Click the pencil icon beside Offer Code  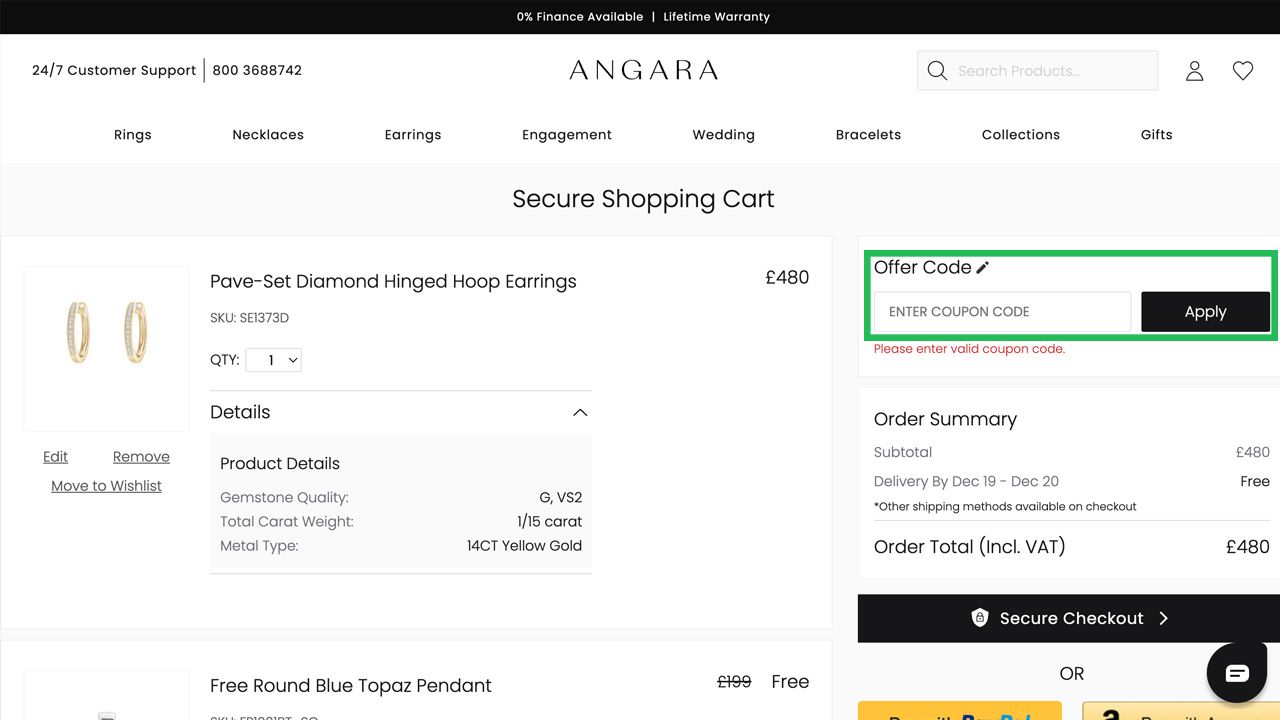[983, 267]
